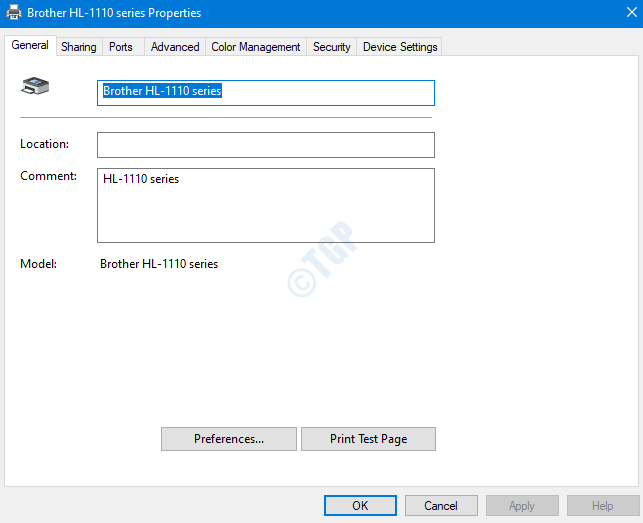
Task: Click the Model value 'Brother HL-1110 series'
Action: (159, 264)
